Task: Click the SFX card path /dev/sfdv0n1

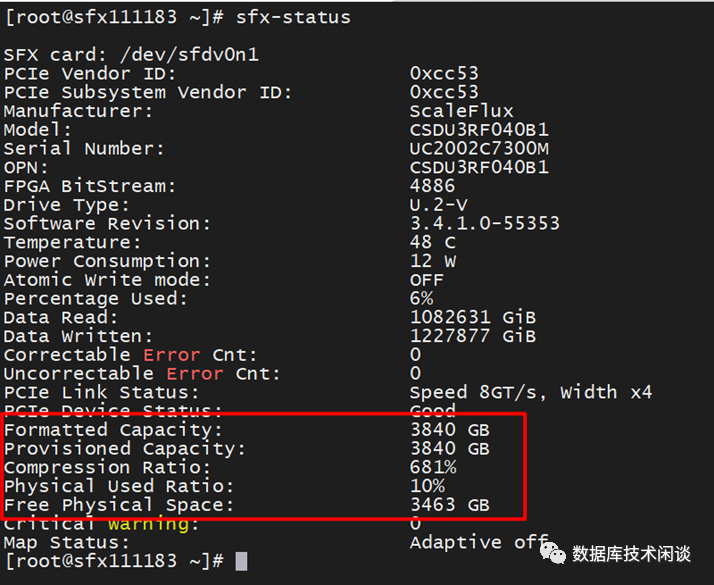Action: point(190,55)
